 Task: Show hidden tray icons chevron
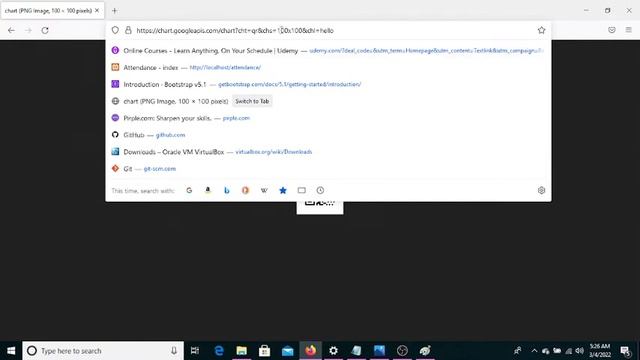534,351
